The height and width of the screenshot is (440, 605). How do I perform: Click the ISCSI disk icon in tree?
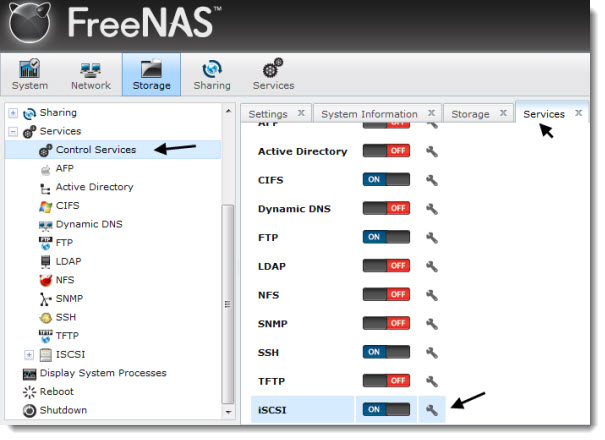point(46,355)
